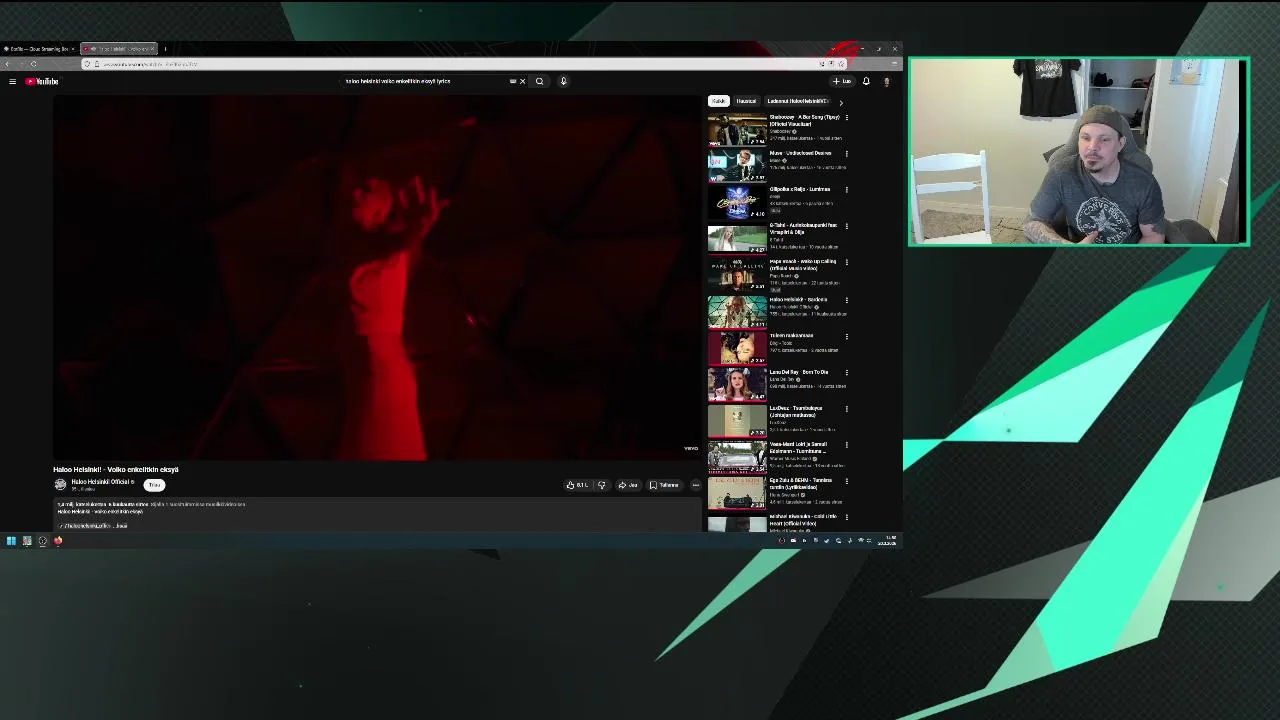The height and width of the screenshot is (720, 1280).
Task: Open Lana Del Rey Born To Die title
Action: point(799,372)
